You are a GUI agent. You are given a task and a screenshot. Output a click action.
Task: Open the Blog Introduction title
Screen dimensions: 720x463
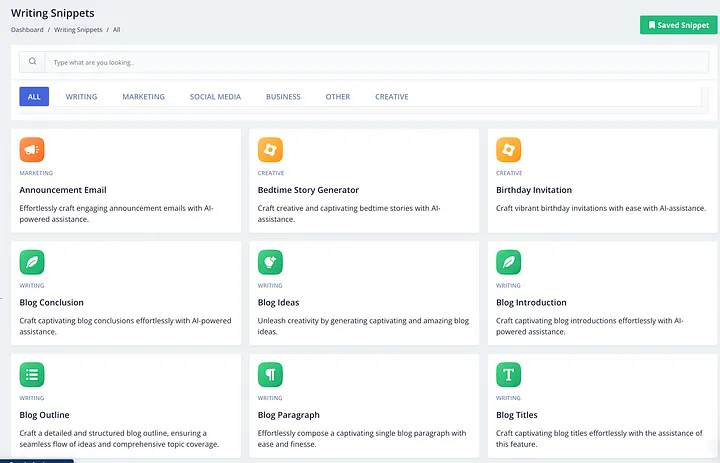click(531, 303)
